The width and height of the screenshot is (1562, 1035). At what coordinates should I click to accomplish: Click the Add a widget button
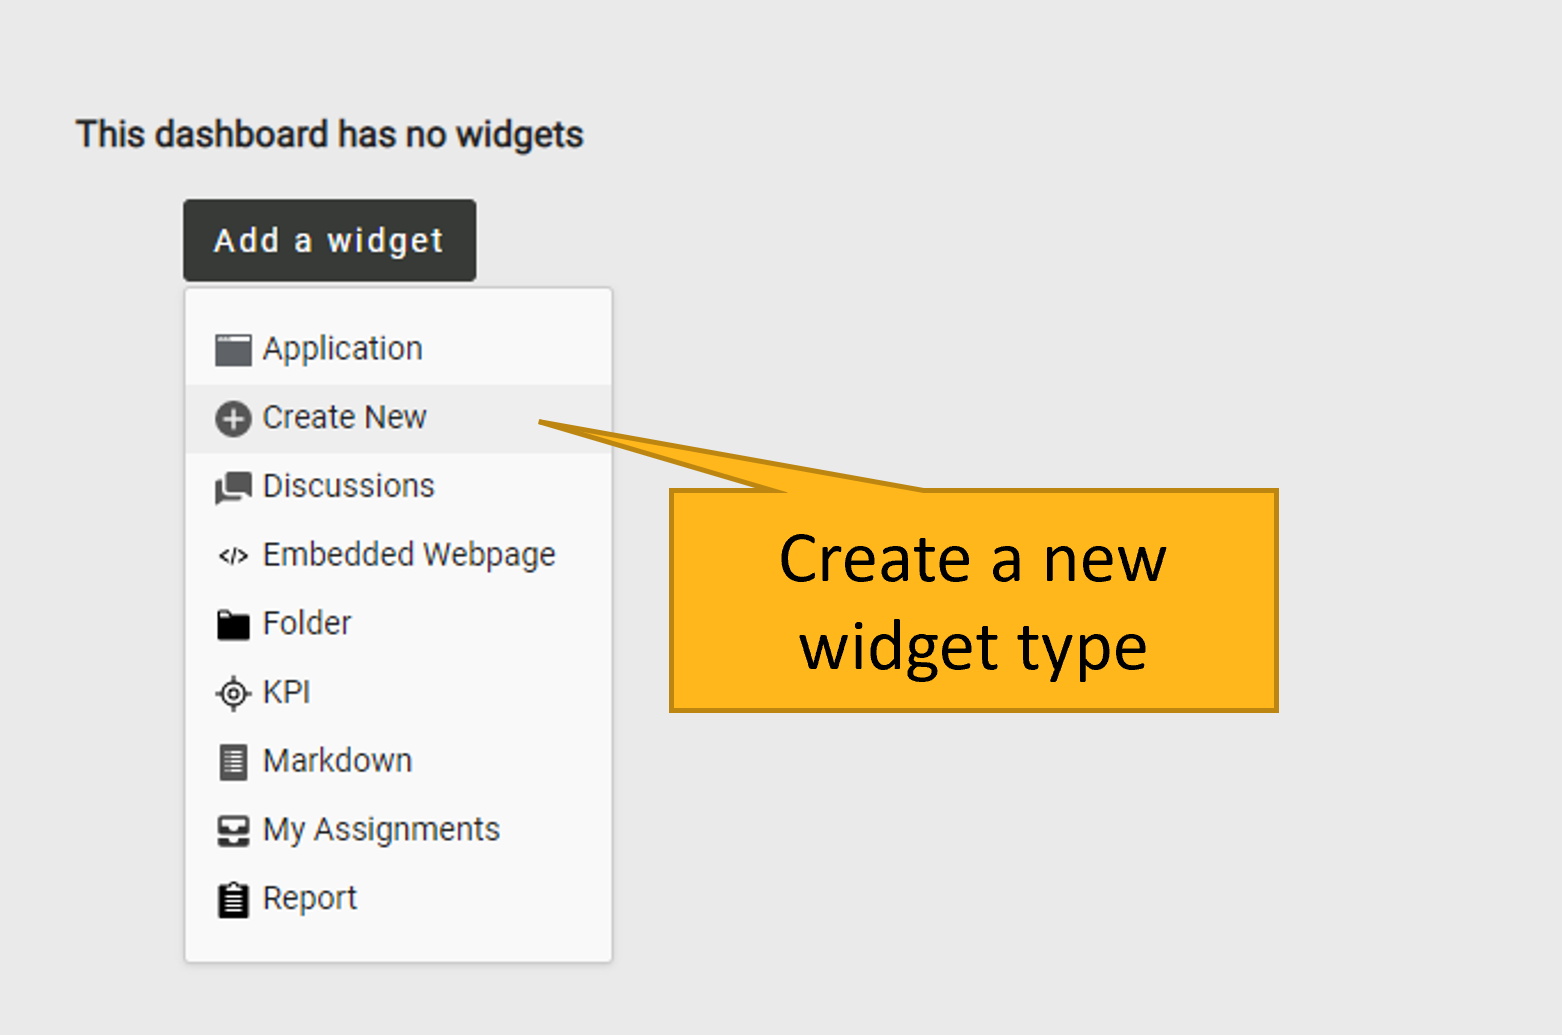329,240
